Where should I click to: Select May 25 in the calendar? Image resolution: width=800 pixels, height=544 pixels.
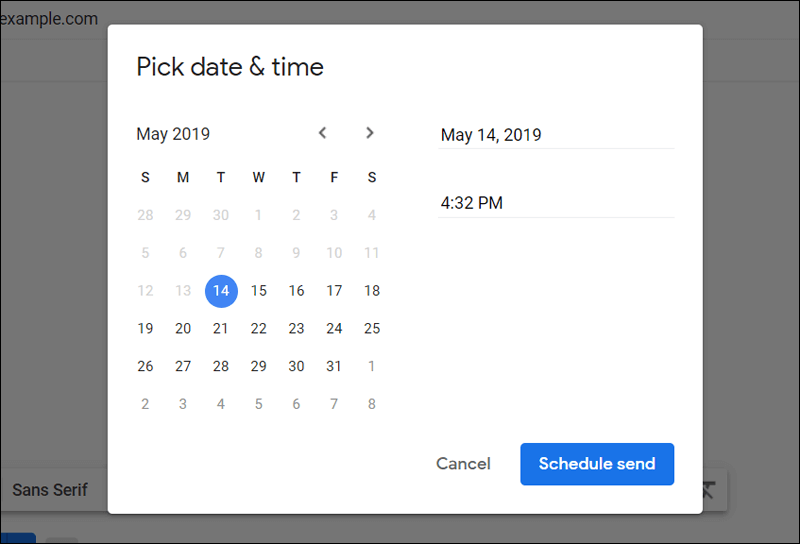click(x=372, y=328)
